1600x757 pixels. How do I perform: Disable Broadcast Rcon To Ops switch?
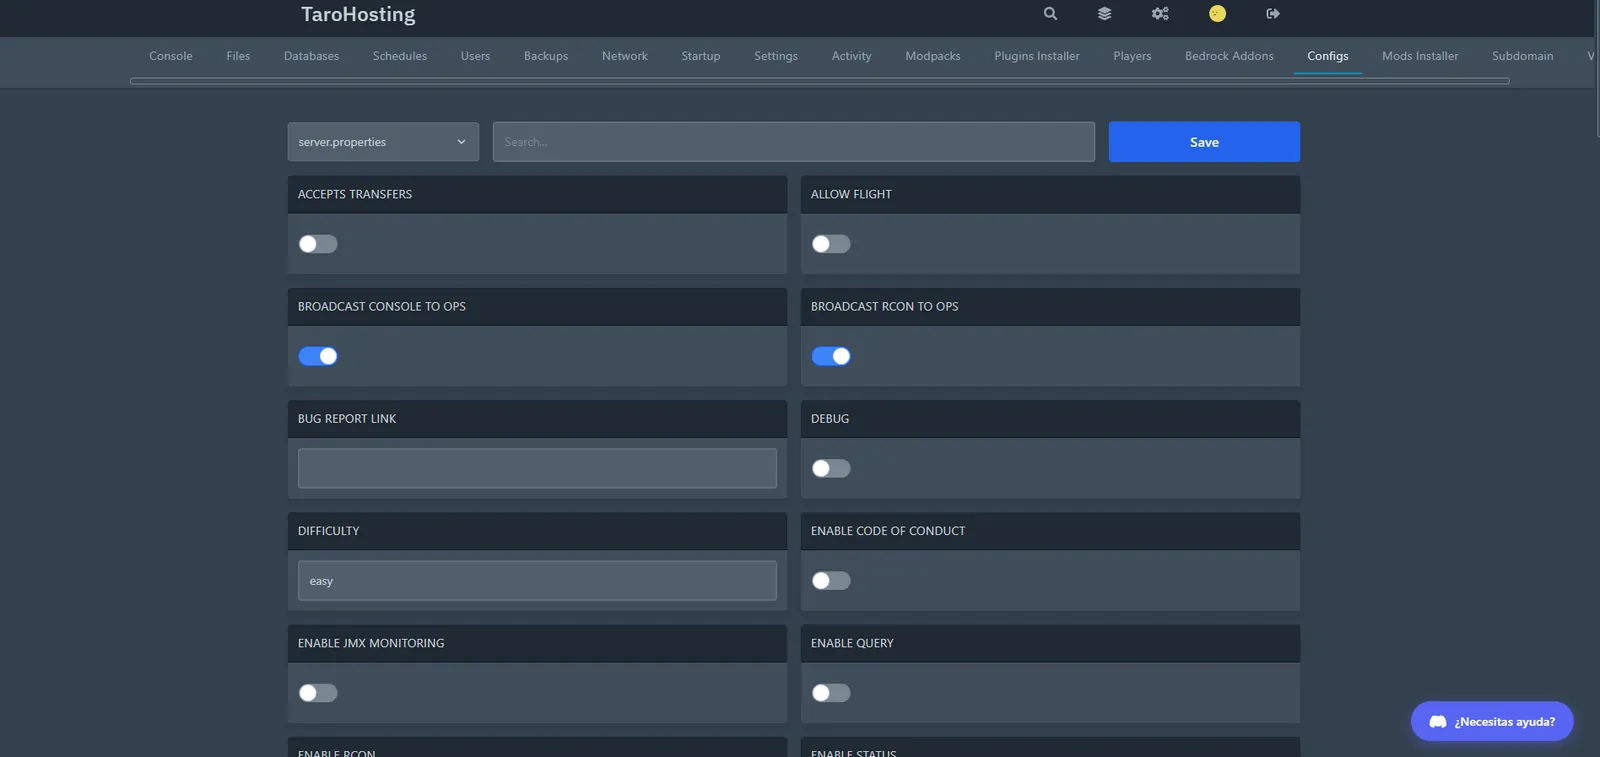[x=831, y=356]
